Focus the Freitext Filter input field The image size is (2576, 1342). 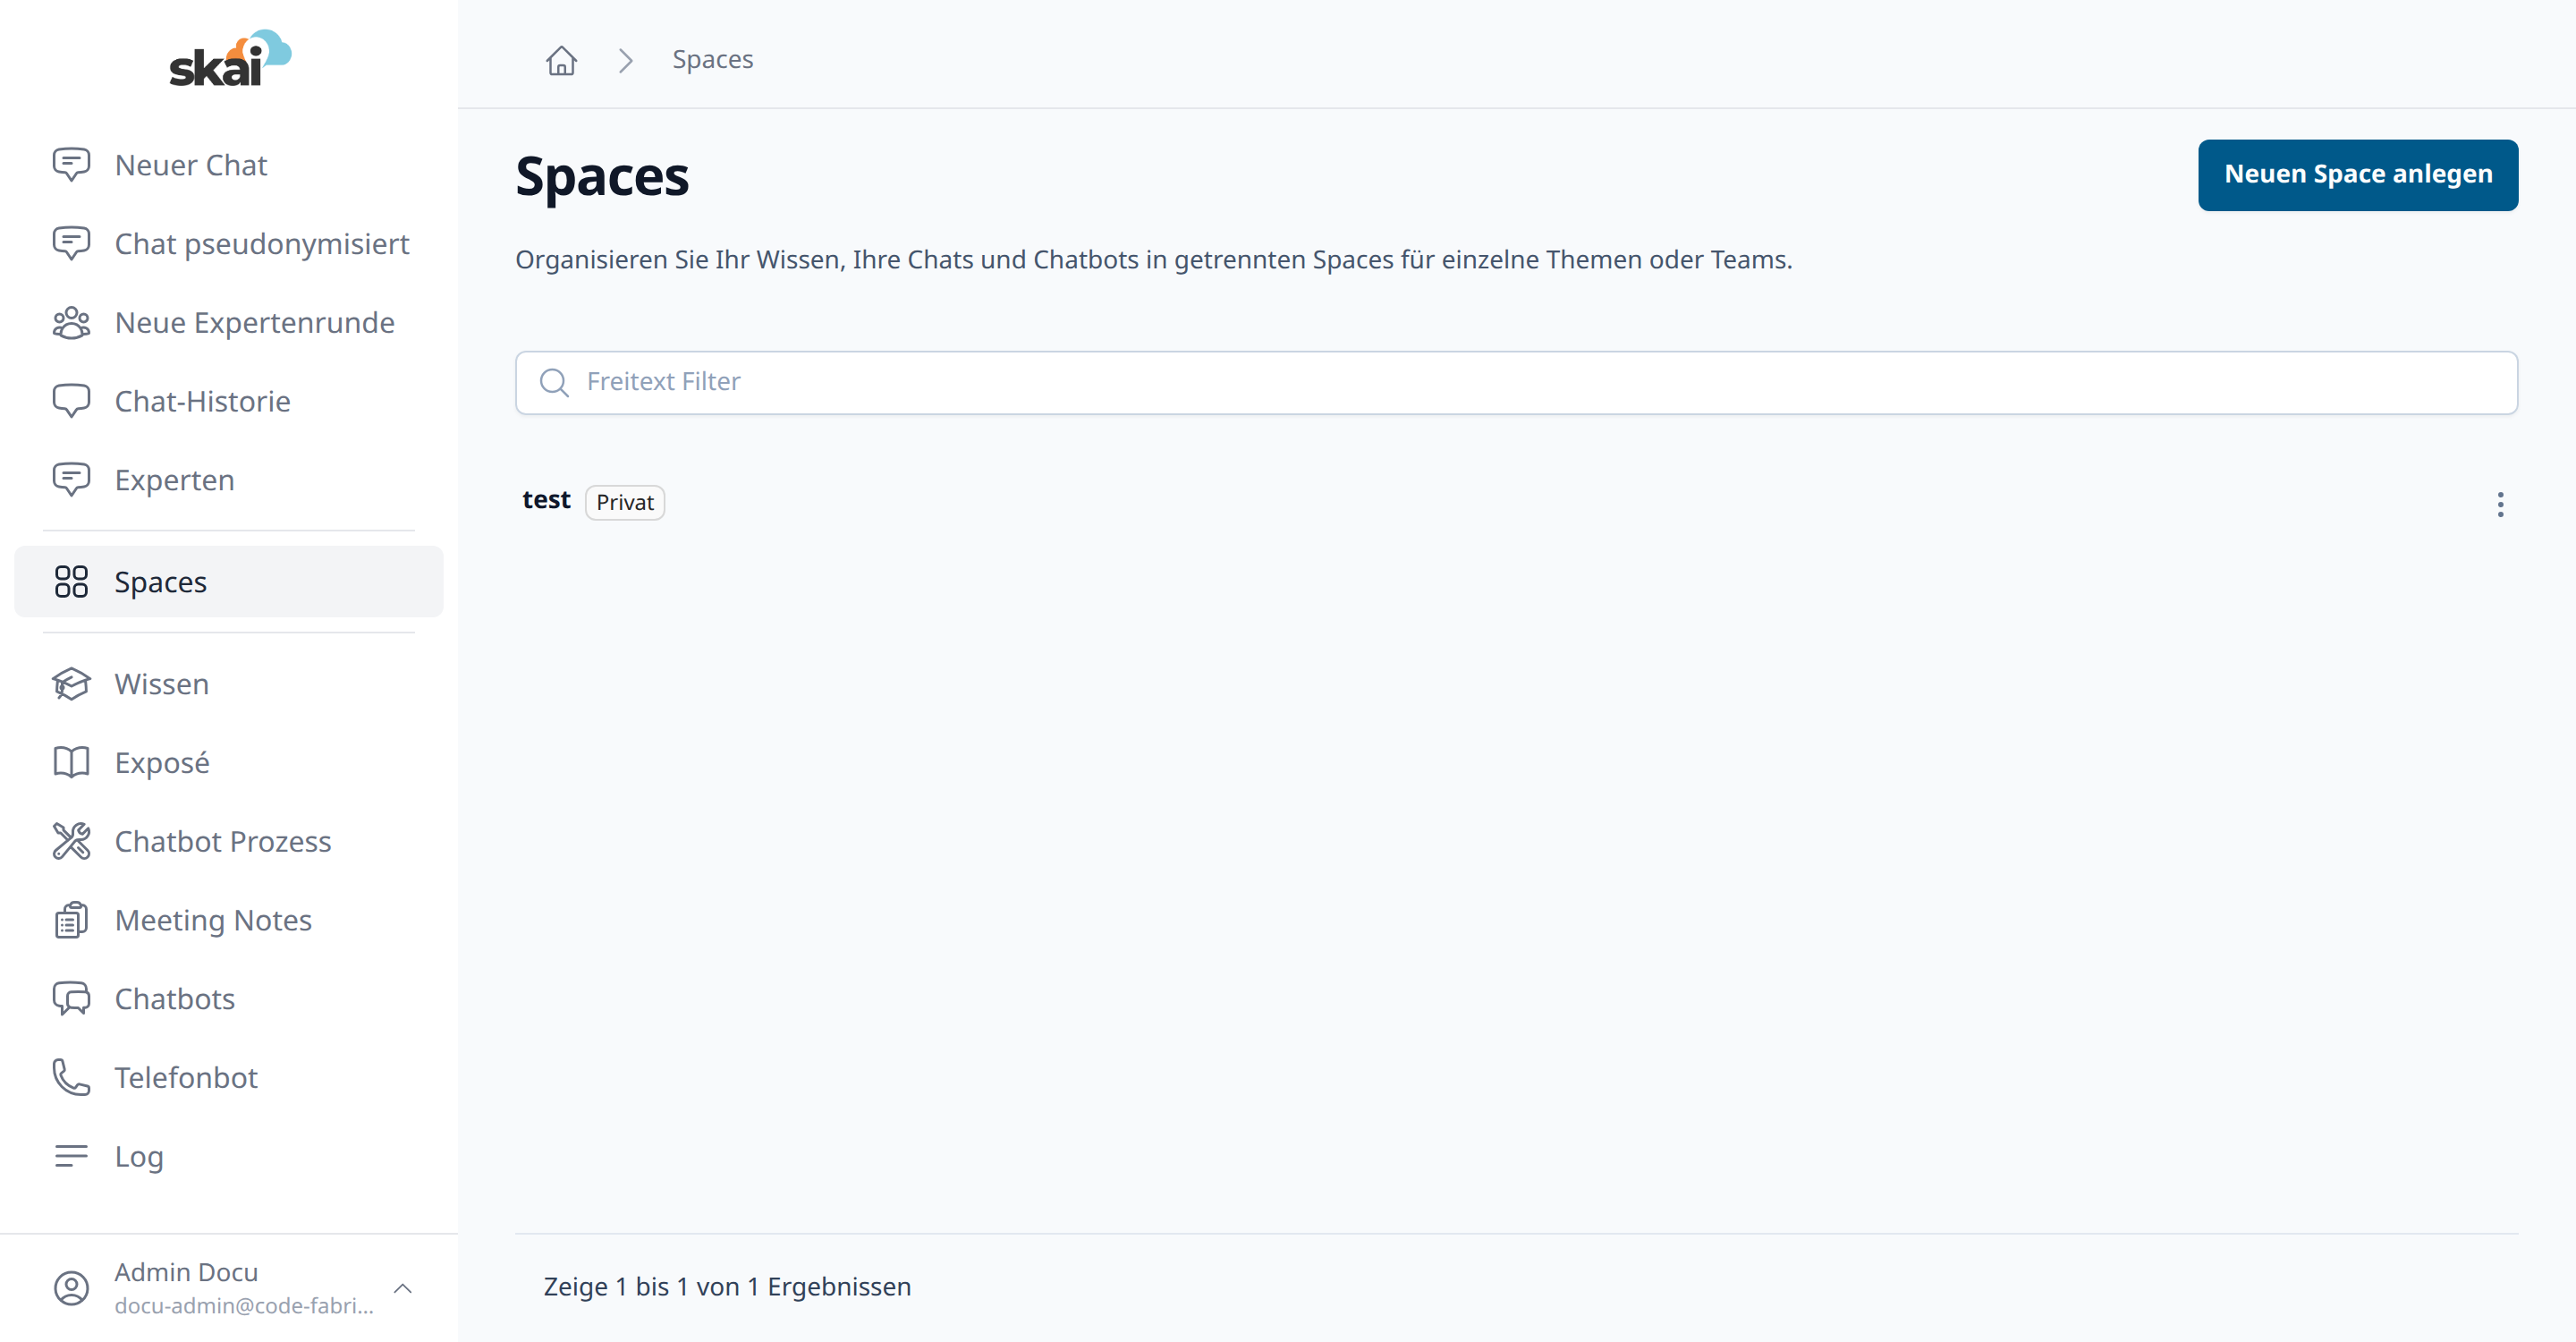click(1516, 383)
